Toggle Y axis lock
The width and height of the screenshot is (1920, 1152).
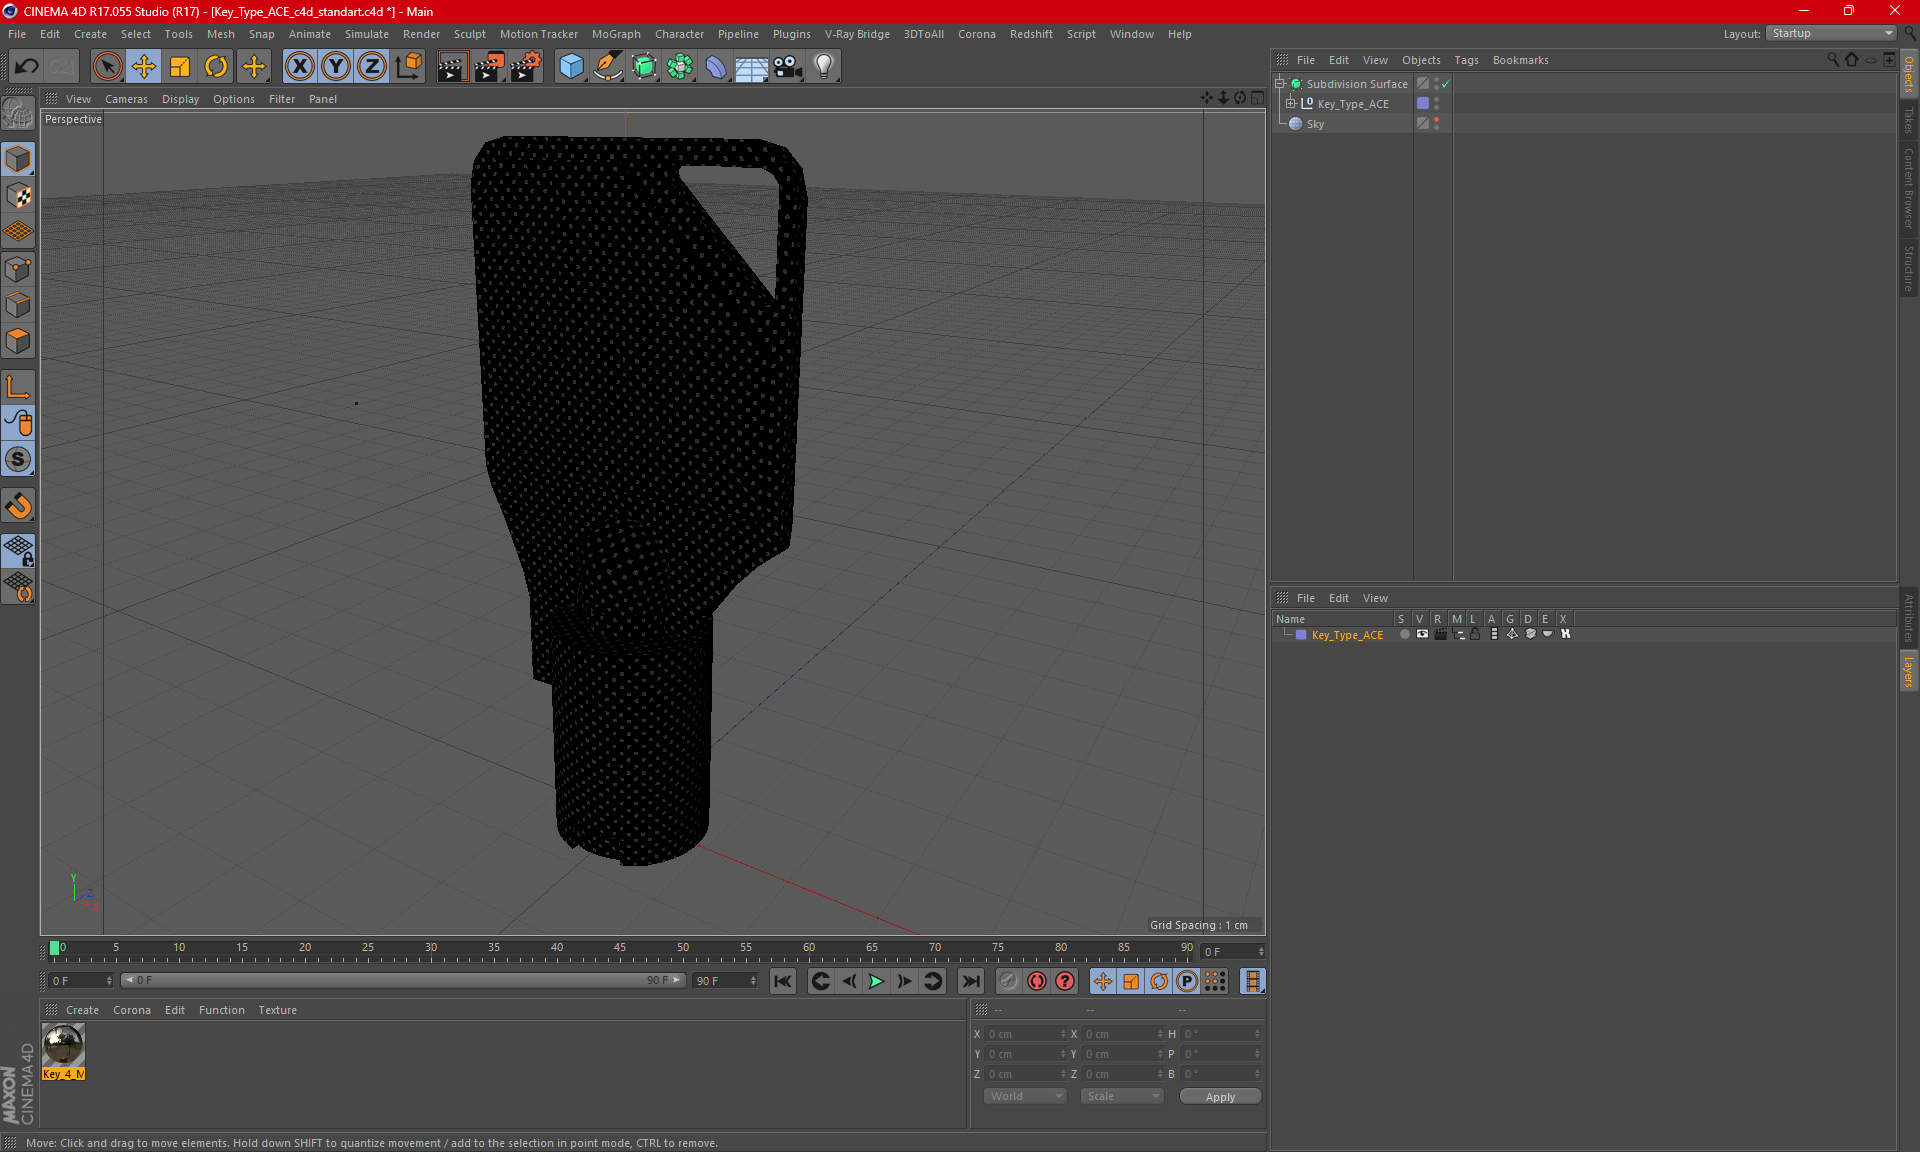click(336, 67)
